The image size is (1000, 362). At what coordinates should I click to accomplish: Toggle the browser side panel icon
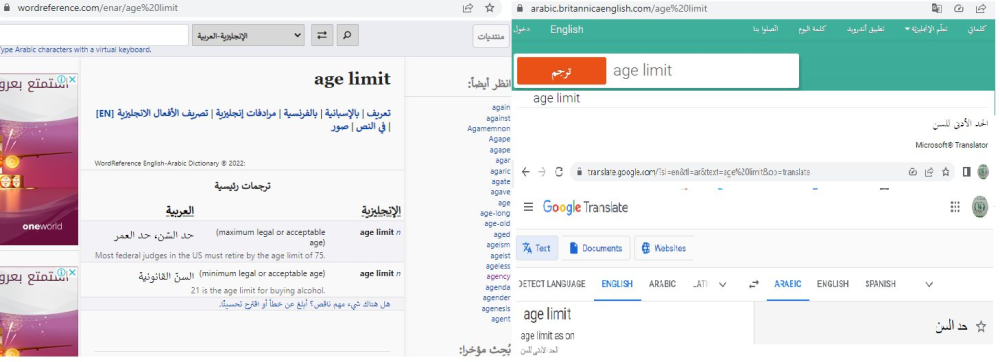pos(966,171)
